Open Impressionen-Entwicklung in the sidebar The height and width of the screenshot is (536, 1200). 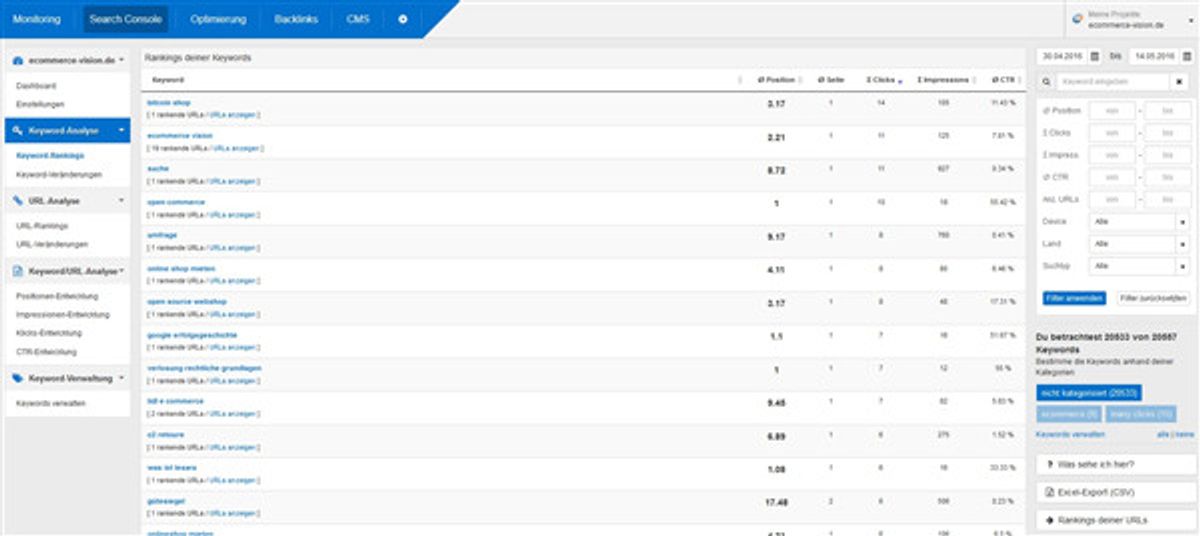point(62,314)
